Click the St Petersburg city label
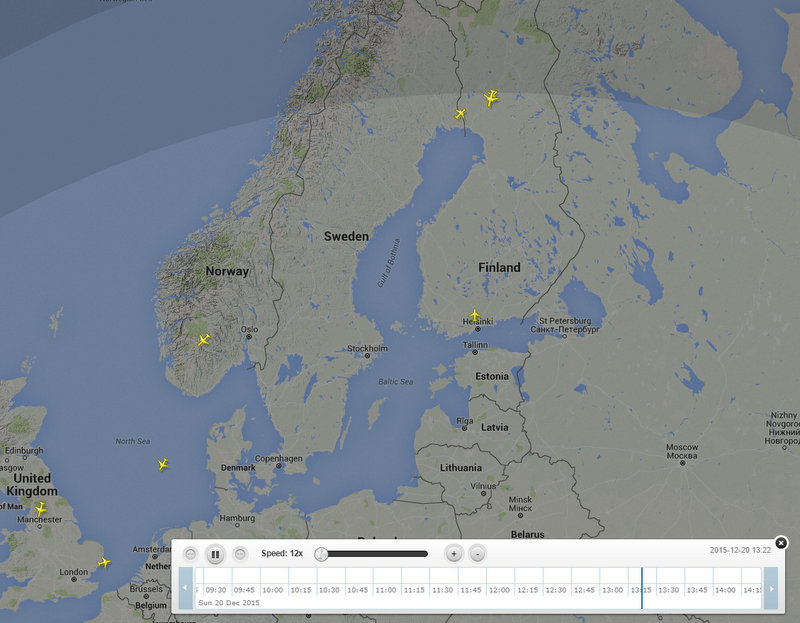The image size is (800, 623). click(x=565, y=325)
